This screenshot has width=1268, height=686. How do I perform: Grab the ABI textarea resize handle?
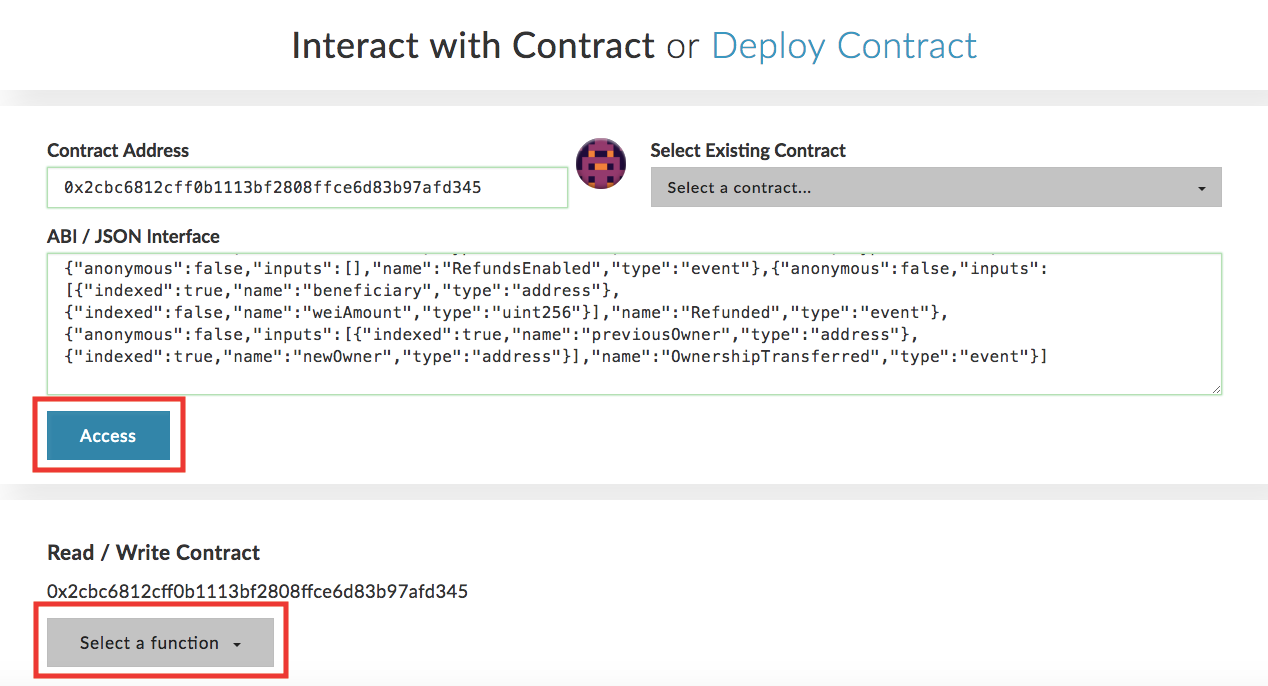click(1216, 389)
